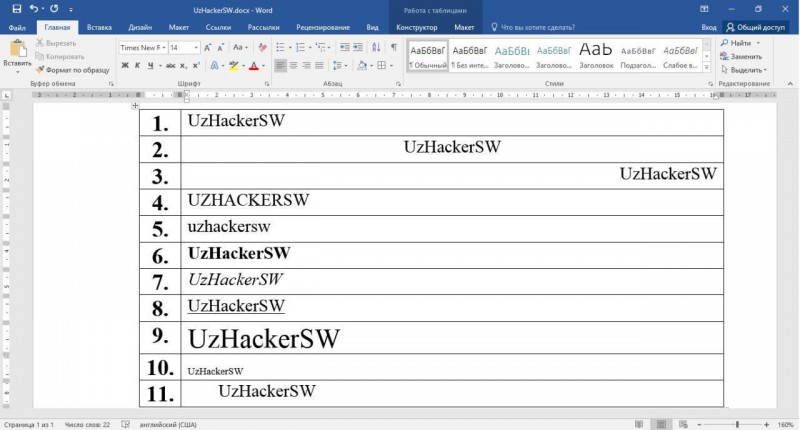
Task: Click the Redo arrow icon
Action: (54, 9)
